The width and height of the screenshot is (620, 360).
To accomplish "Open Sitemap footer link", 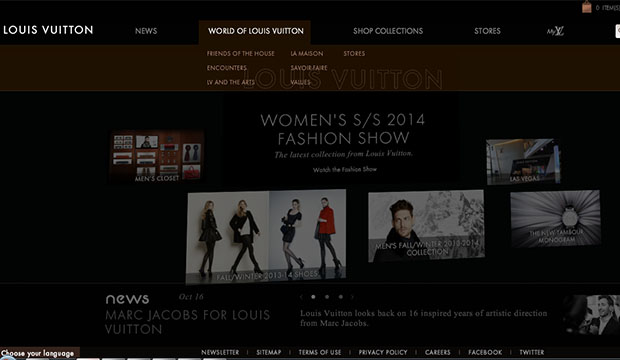I will [x=269, y=352].
